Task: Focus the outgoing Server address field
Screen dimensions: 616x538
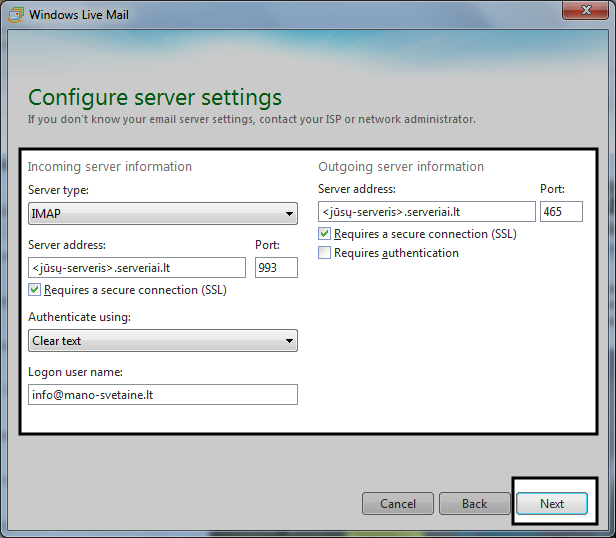Action: click(x=427, y=211)
